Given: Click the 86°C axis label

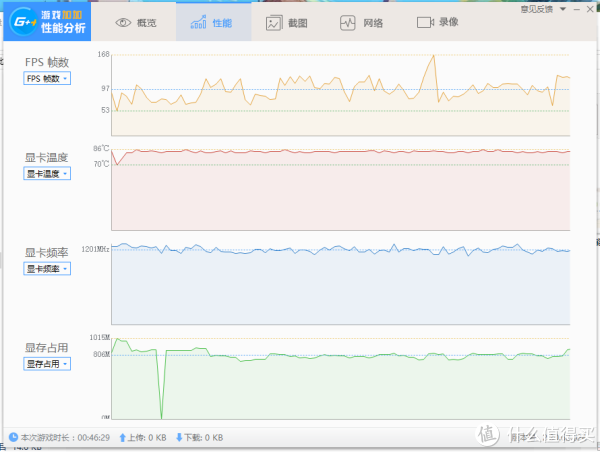Looking at the screenshot, I should [x=101, y=148].
